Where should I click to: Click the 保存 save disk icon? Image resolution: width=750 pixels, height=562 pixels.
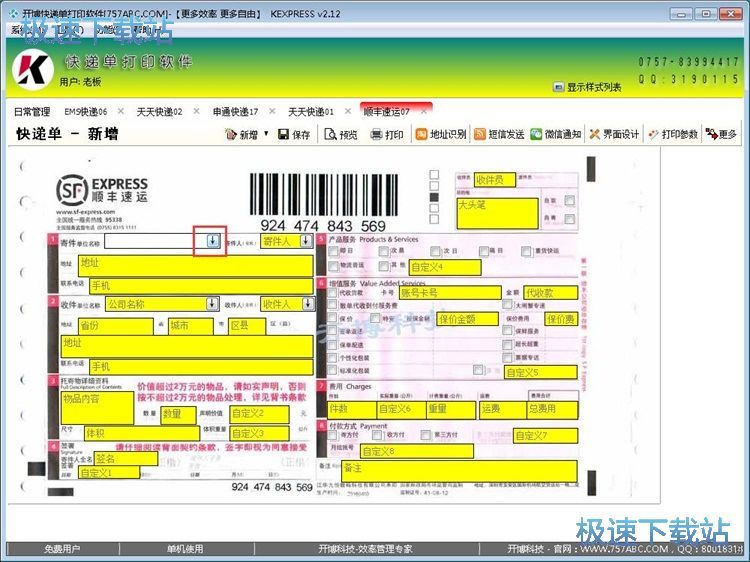[283, 134]
